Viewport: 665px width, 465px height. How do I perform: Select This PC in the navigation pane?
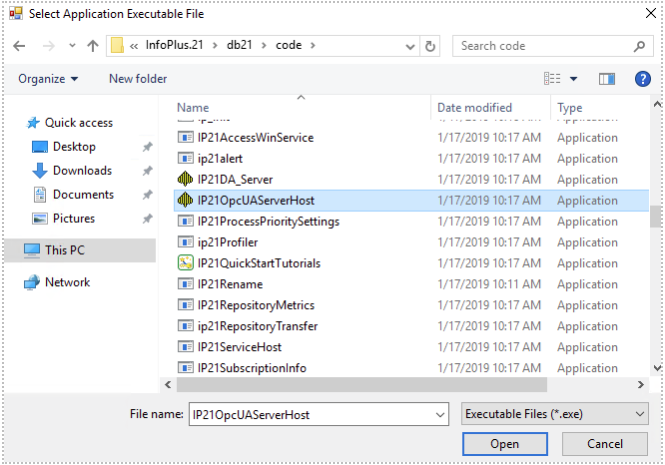(81, 250)
